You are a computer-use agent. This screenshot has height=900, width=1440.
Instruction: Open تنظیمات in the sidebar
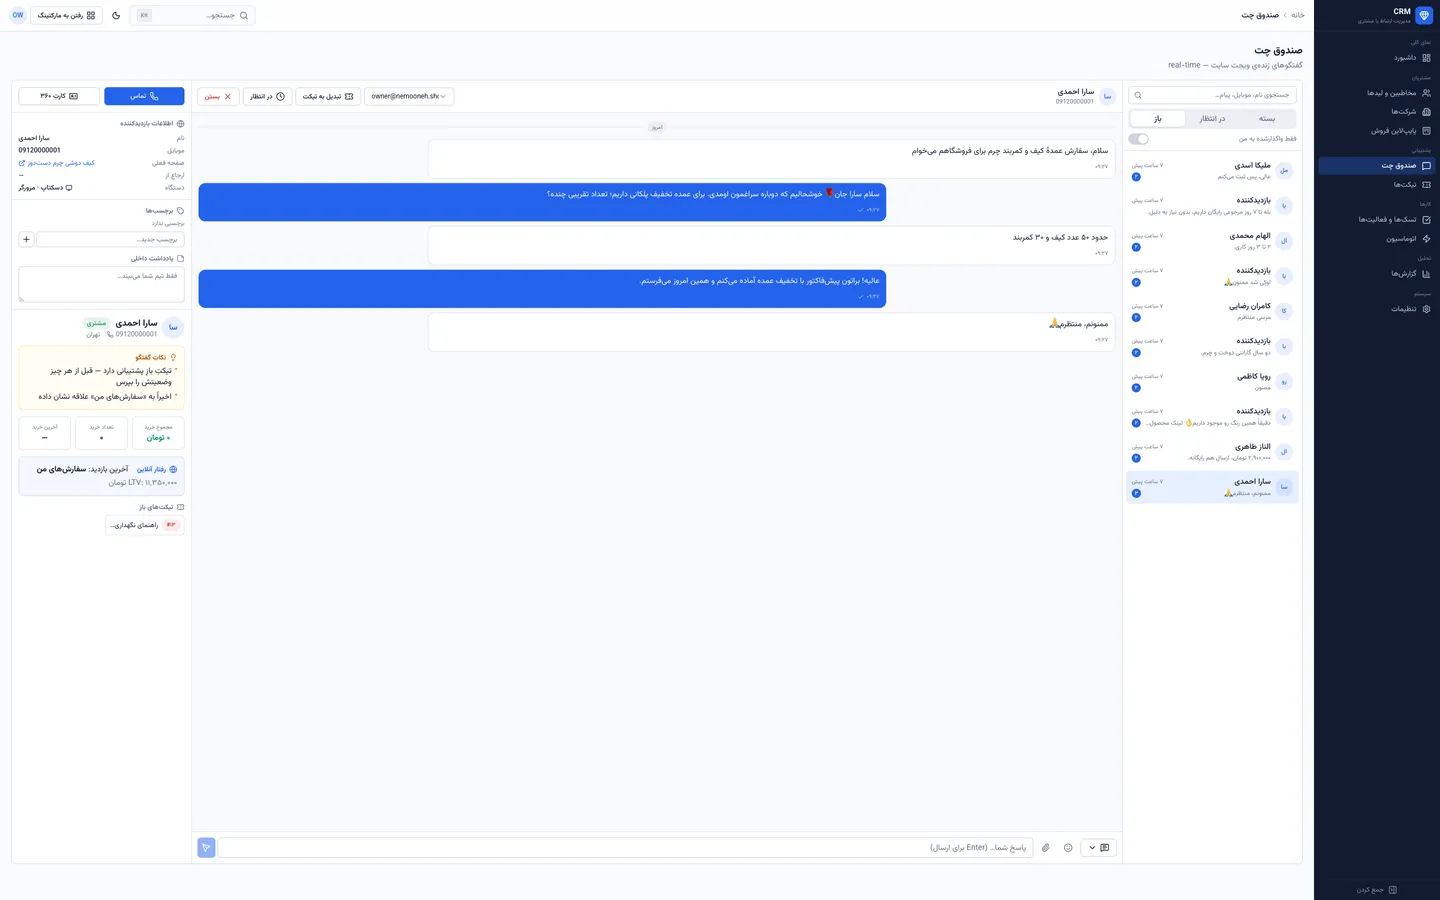[x=1376, y=309]
